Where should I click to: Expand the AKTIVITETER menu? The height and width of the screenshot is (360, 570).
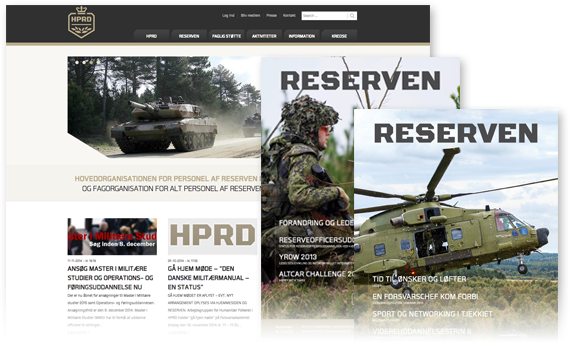(x=264, y=36)
